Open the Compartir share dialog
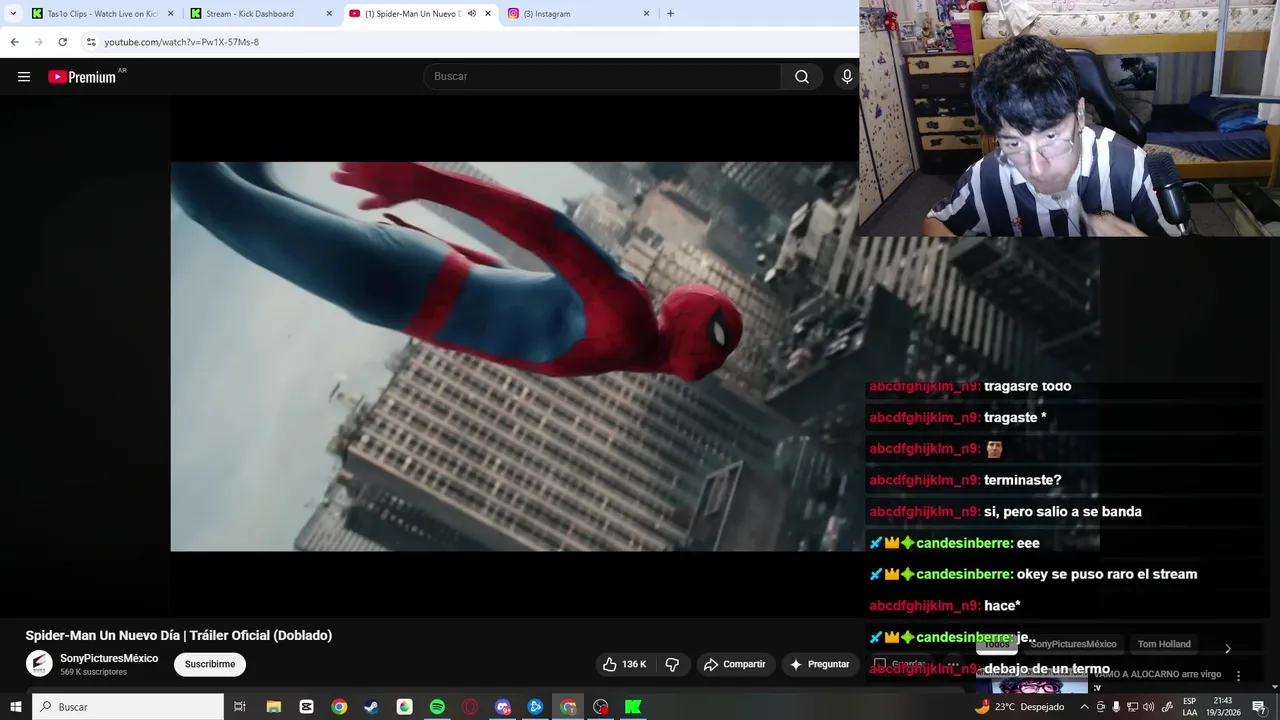The height and width of the screenshot is (720, 1280). pyautogui.click(x=735, y=664)
